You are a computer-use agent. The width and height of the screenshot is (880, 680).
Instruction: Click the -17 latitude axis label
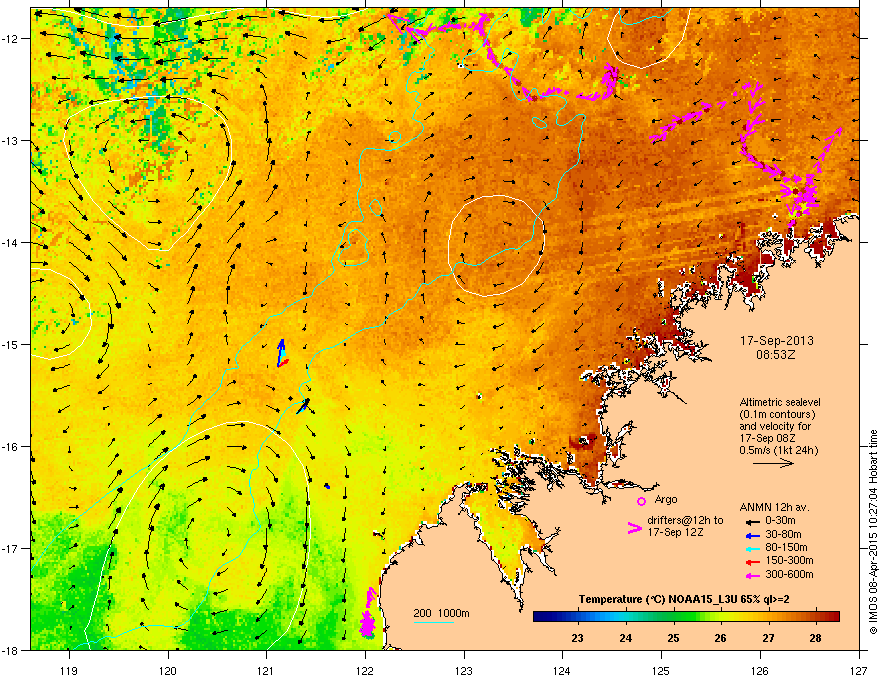10,548
